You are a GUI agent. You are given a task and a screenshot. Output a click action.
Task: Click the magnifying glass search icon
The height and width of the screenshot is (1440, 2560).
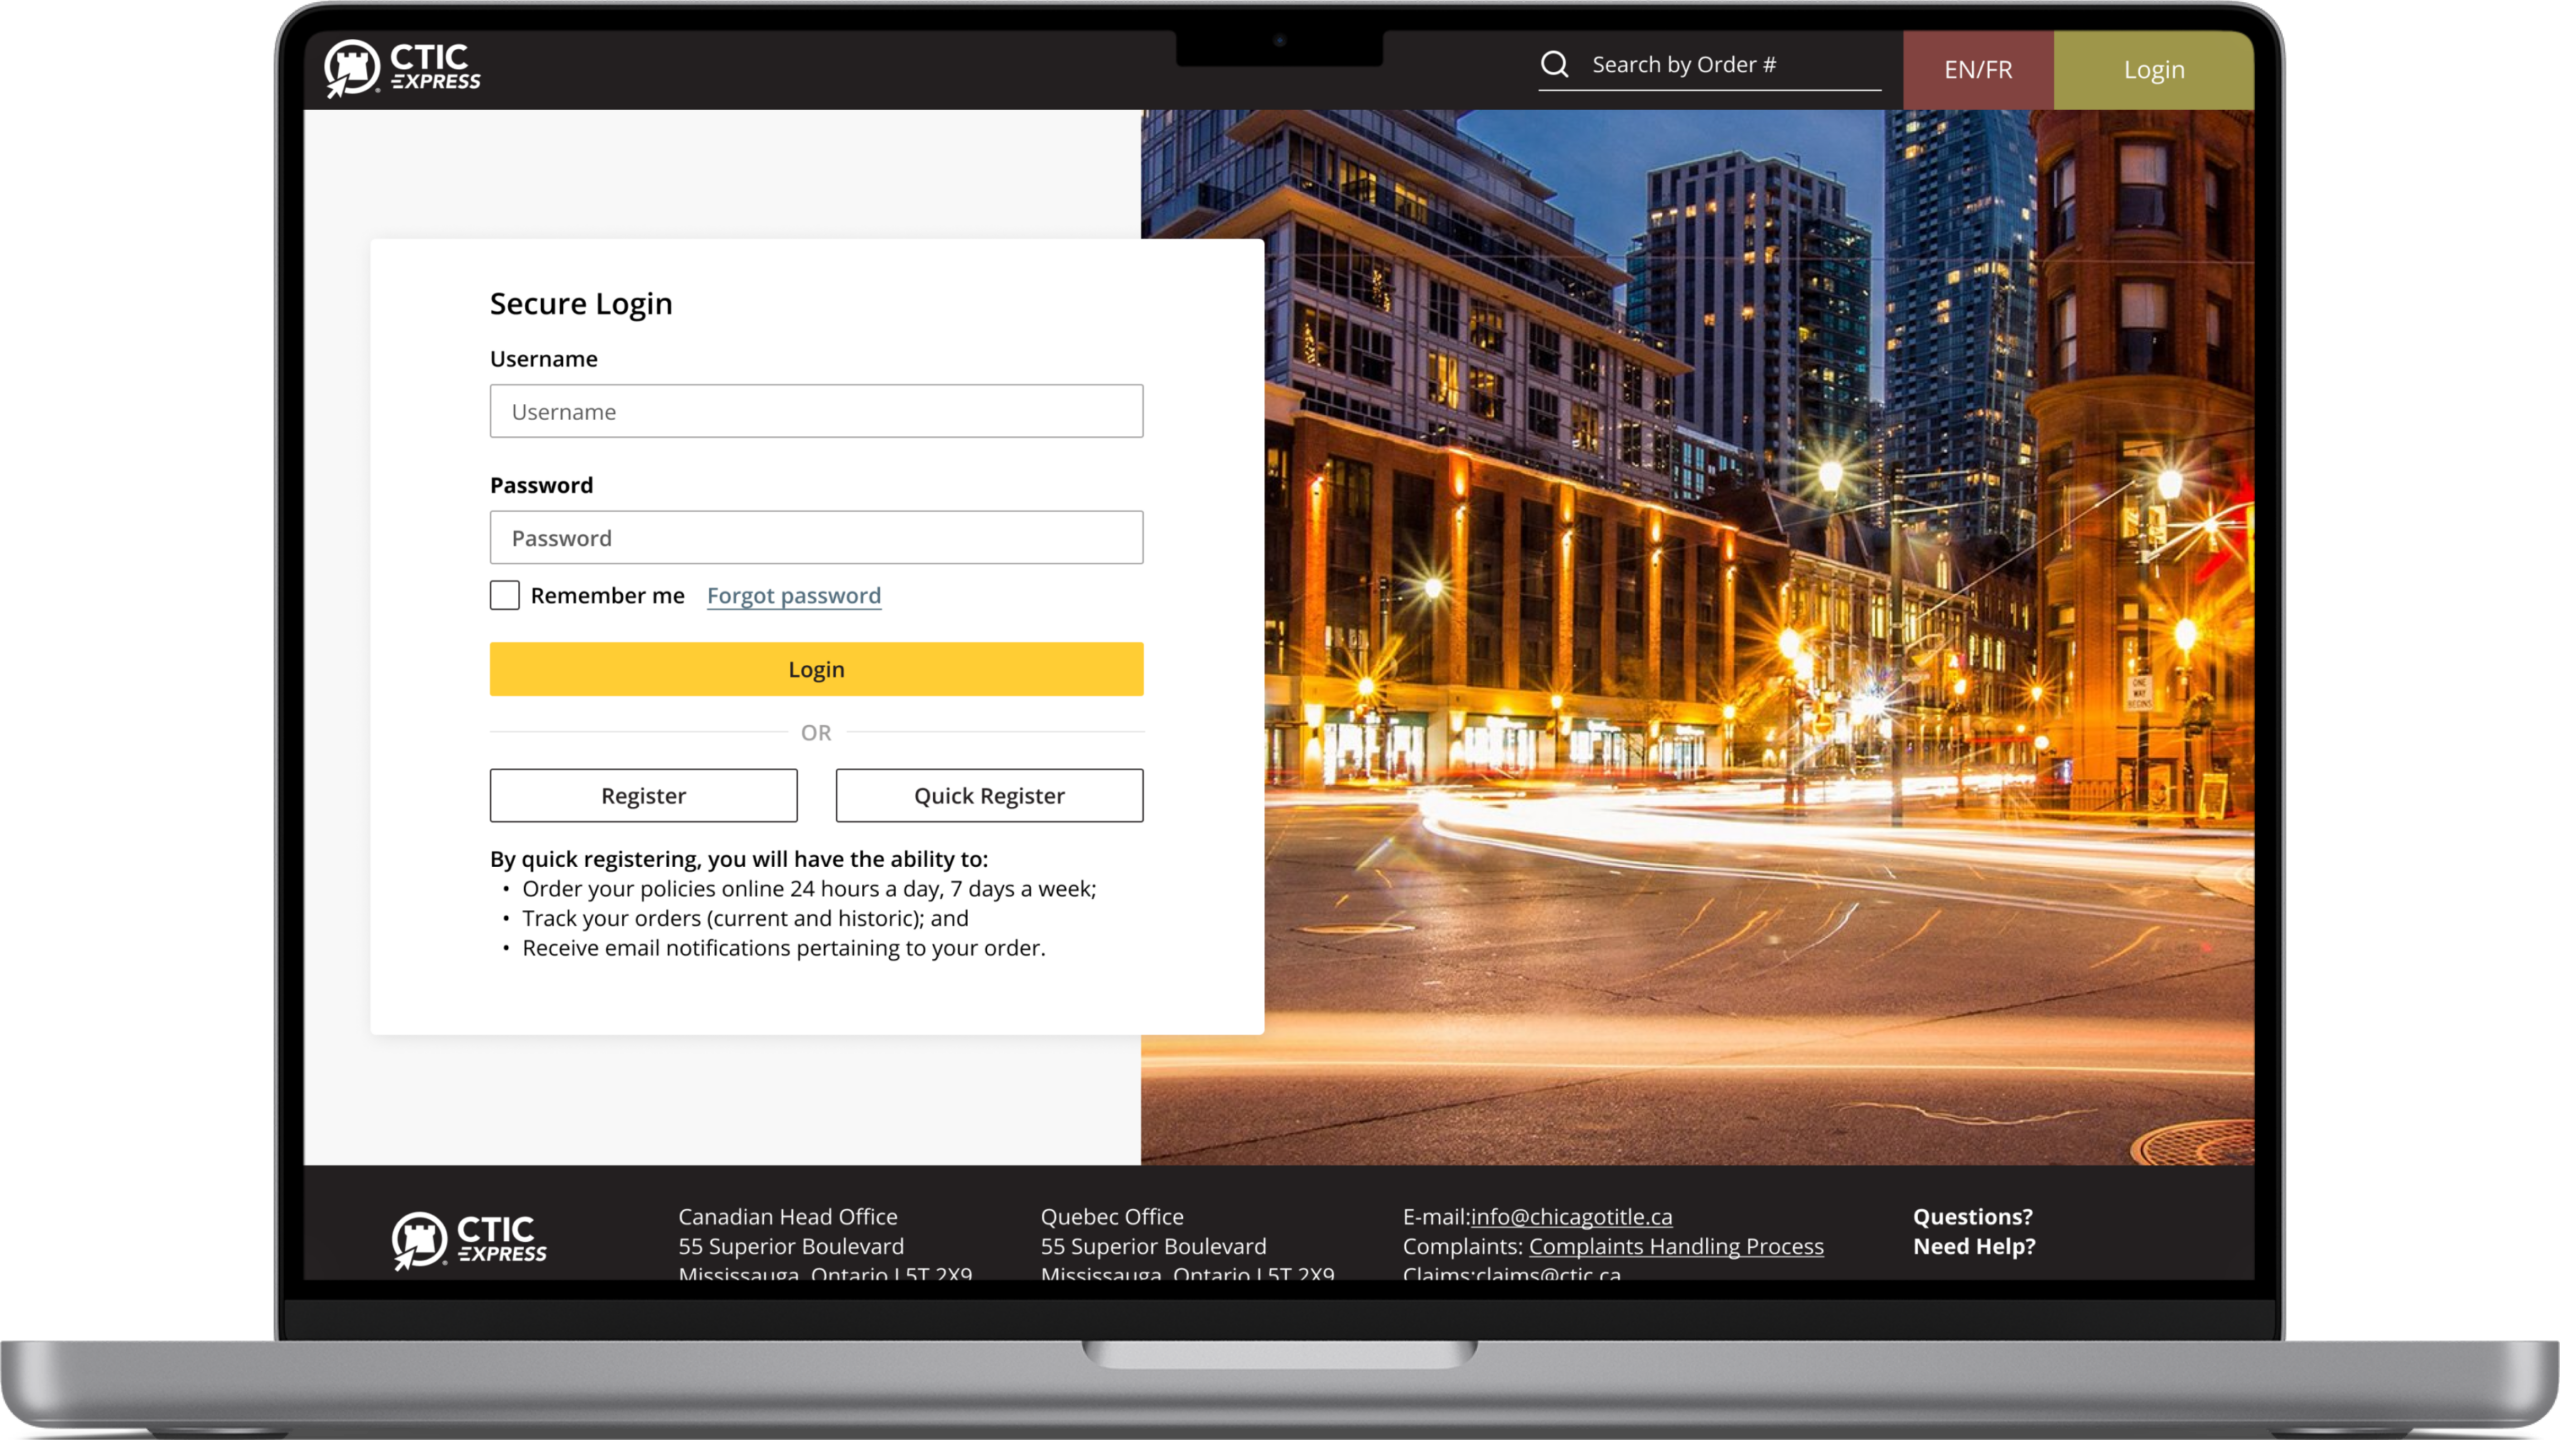(x=1554, y=65)
